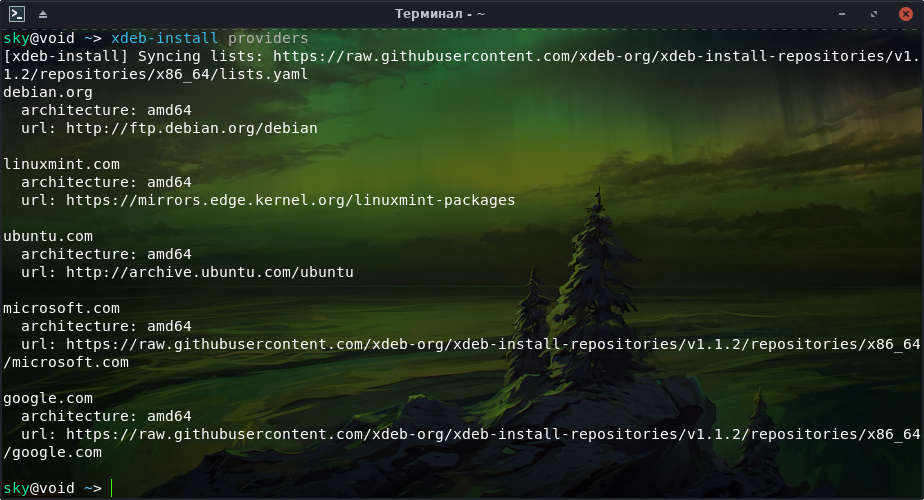Open the http://archive.ubuntu.com/ubuntu URL
This screenshot has width=924, height=500.
[x=210, y=272]
